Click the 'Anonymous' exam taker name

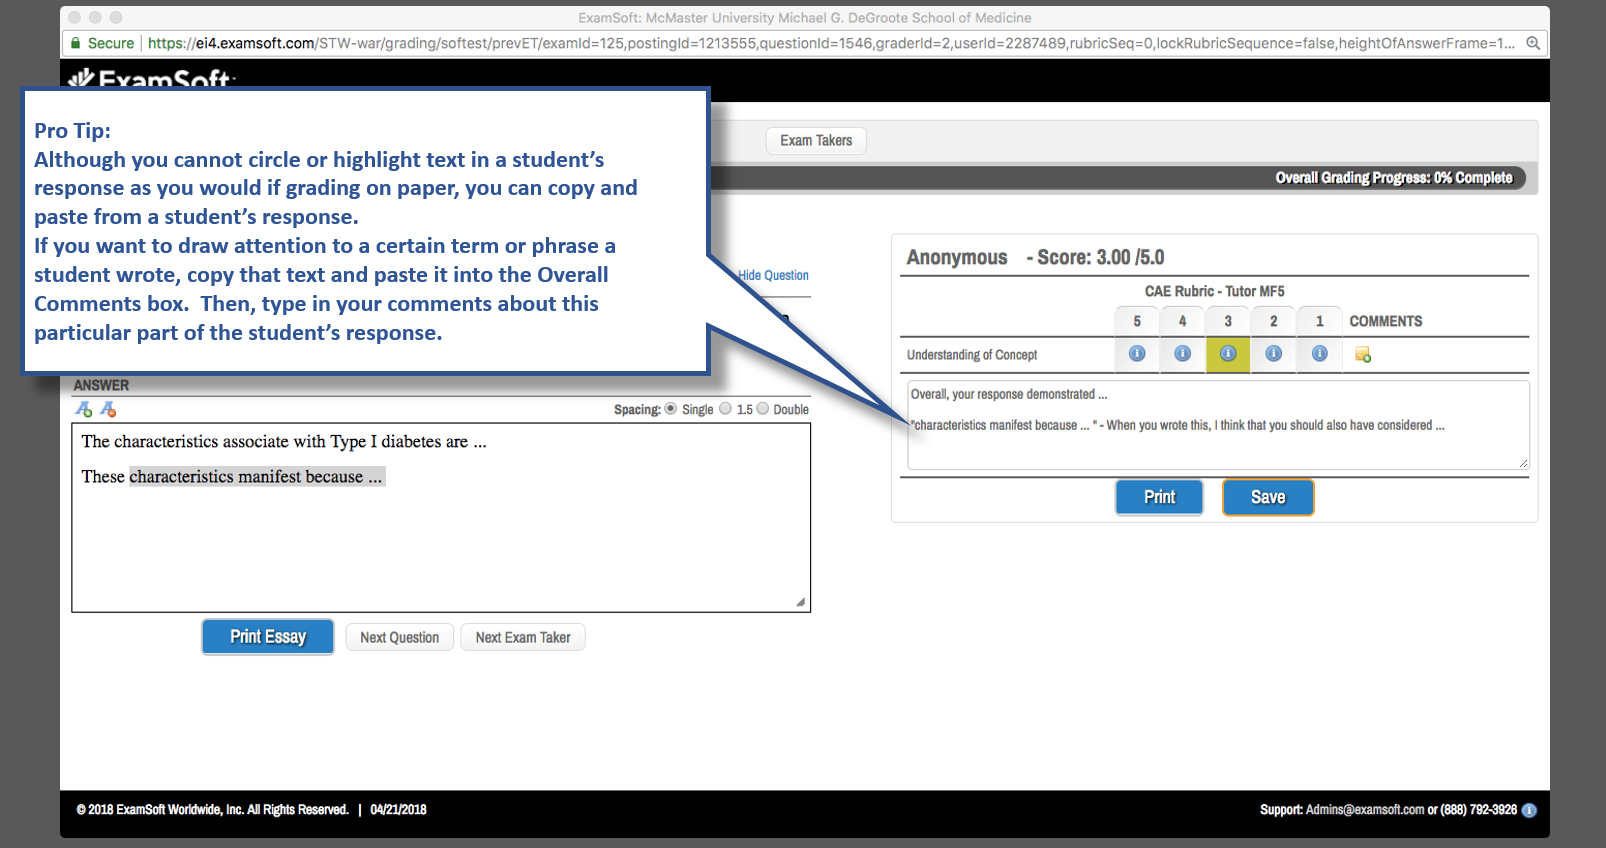(957, 257)
